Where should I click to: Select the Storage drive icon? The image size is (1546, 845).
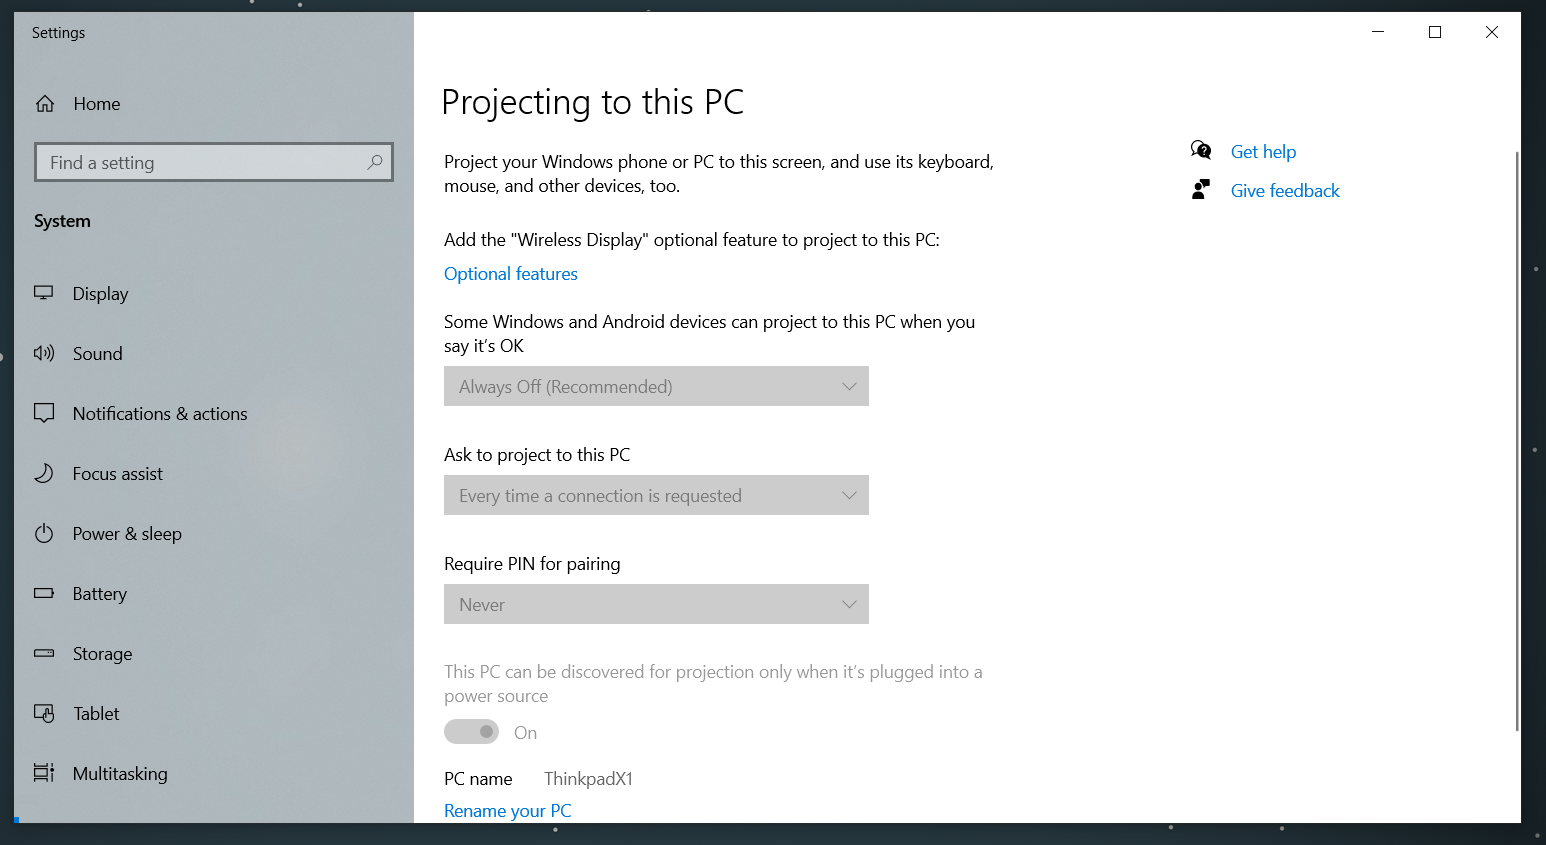point(44,653)
